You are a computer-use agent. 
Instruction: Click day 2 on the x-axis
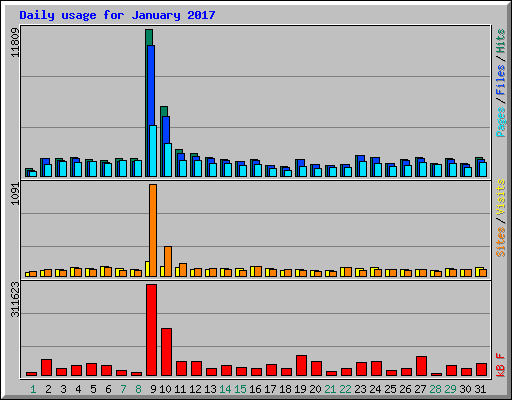(x=48, y=389)
